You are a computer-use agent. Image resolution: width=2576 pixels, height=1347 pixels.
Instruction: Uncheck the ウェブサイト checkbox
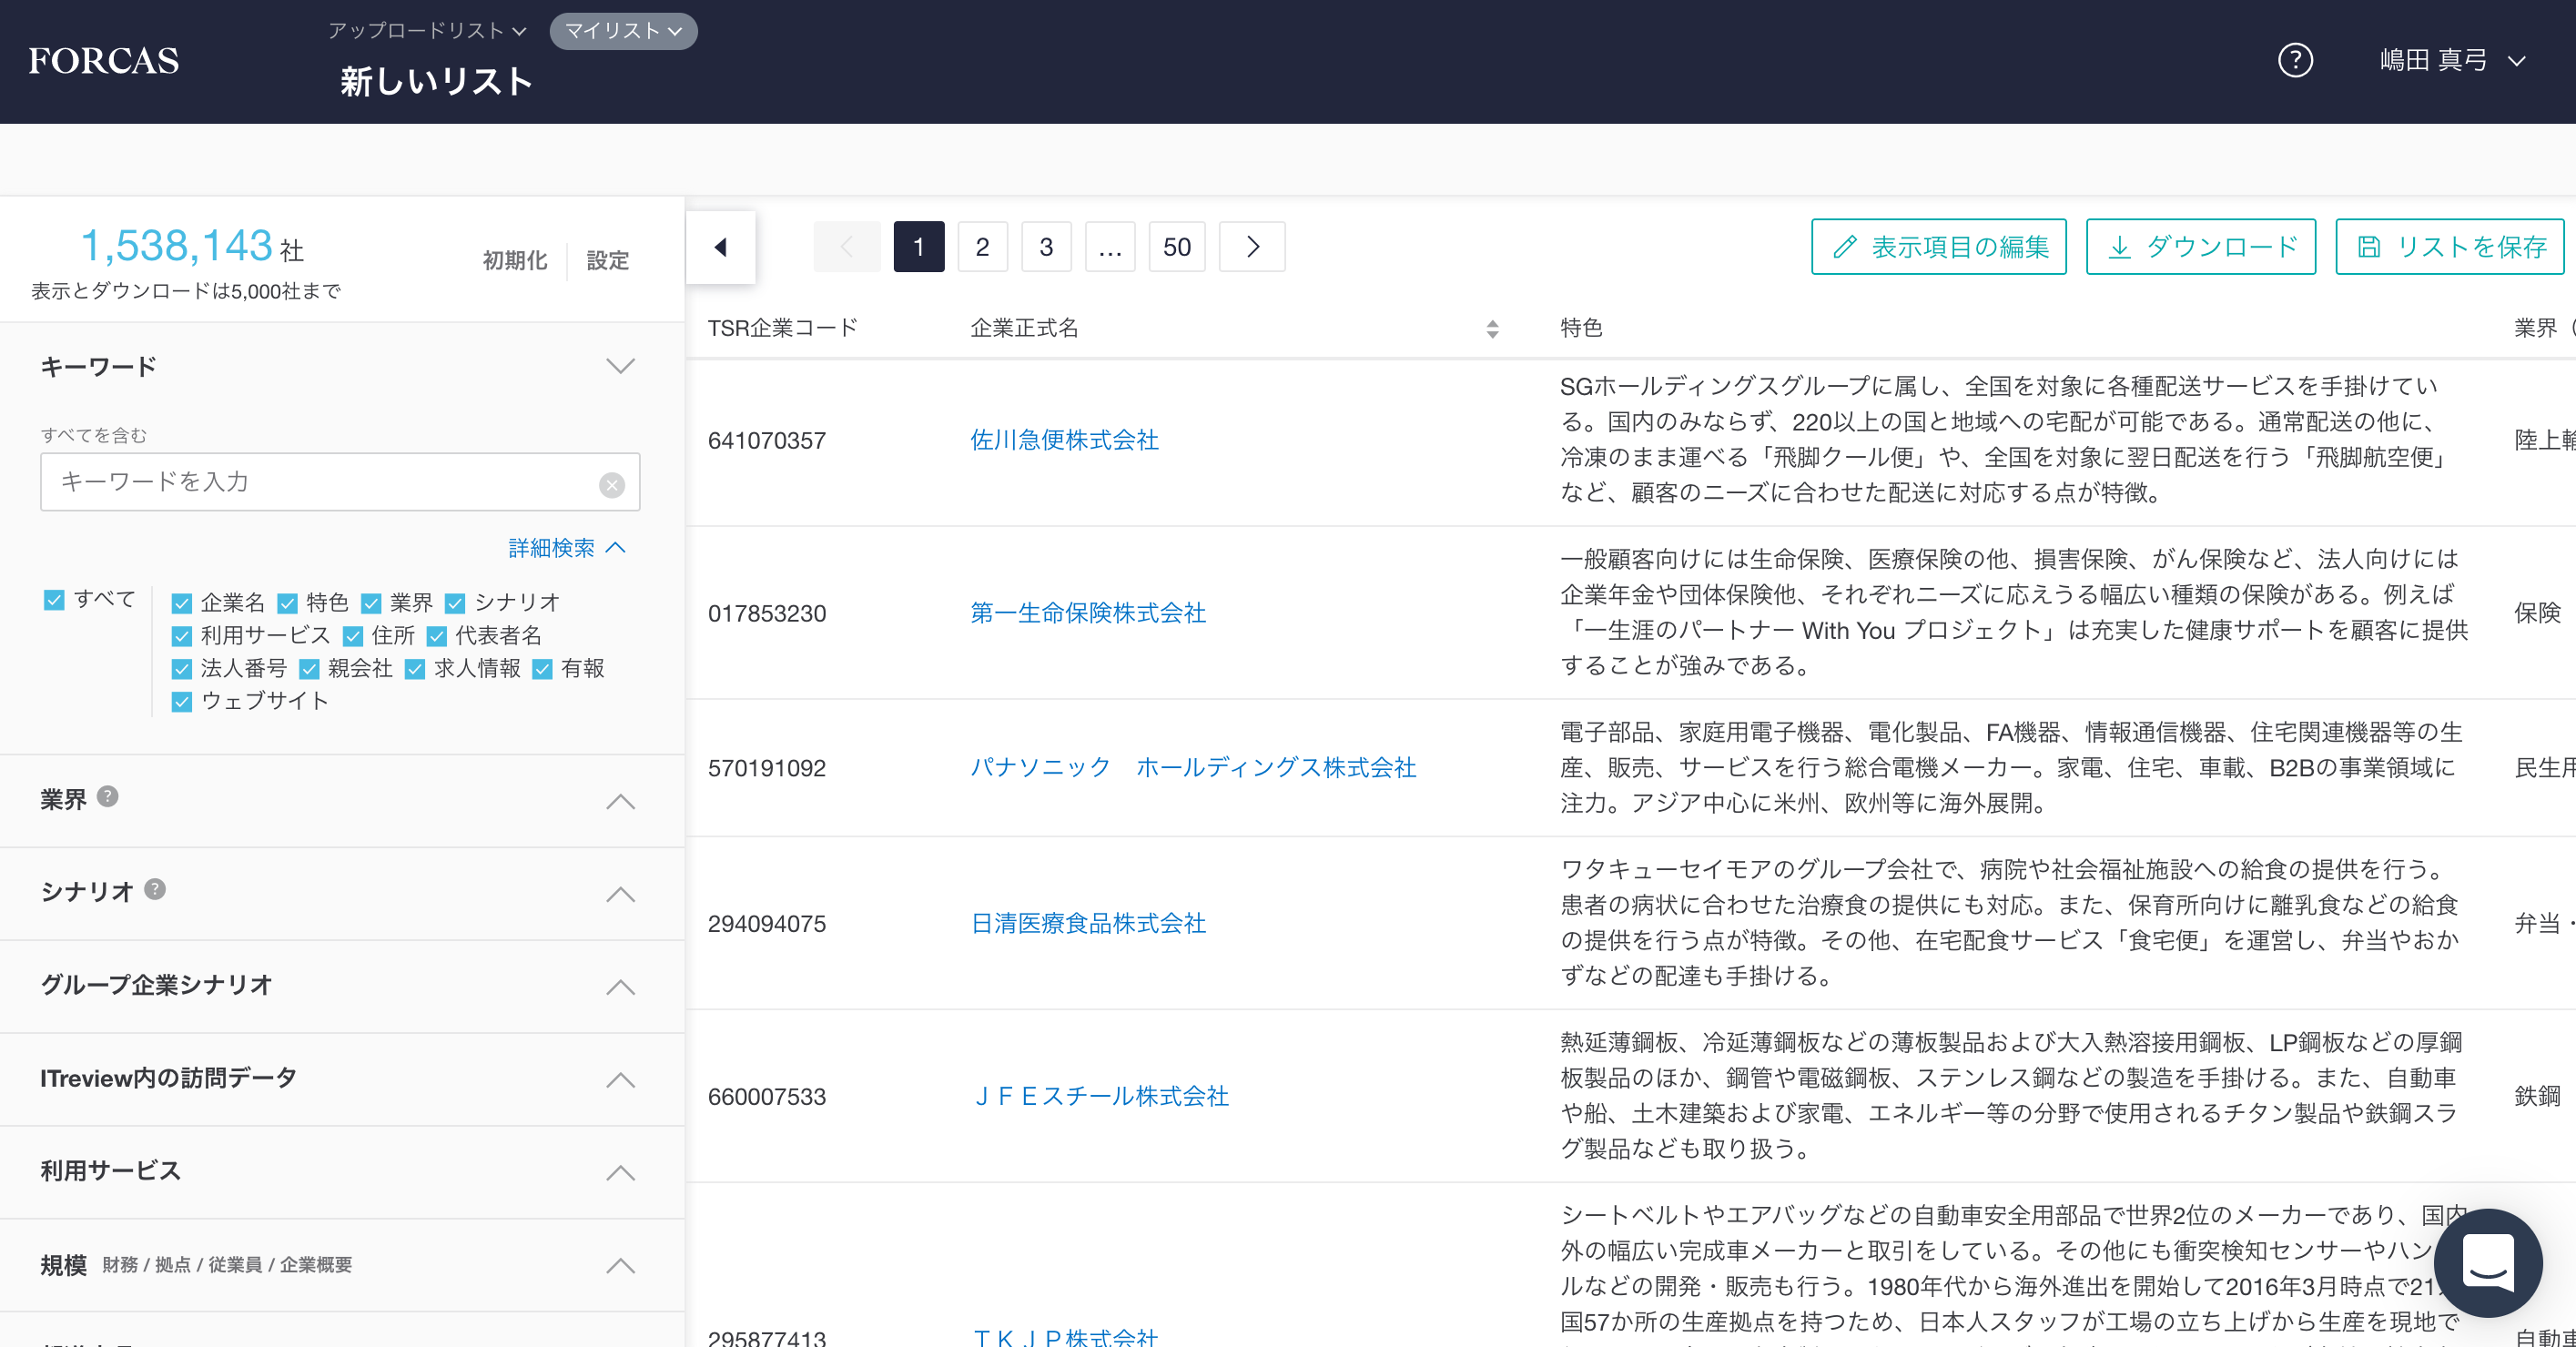[182, 701]
